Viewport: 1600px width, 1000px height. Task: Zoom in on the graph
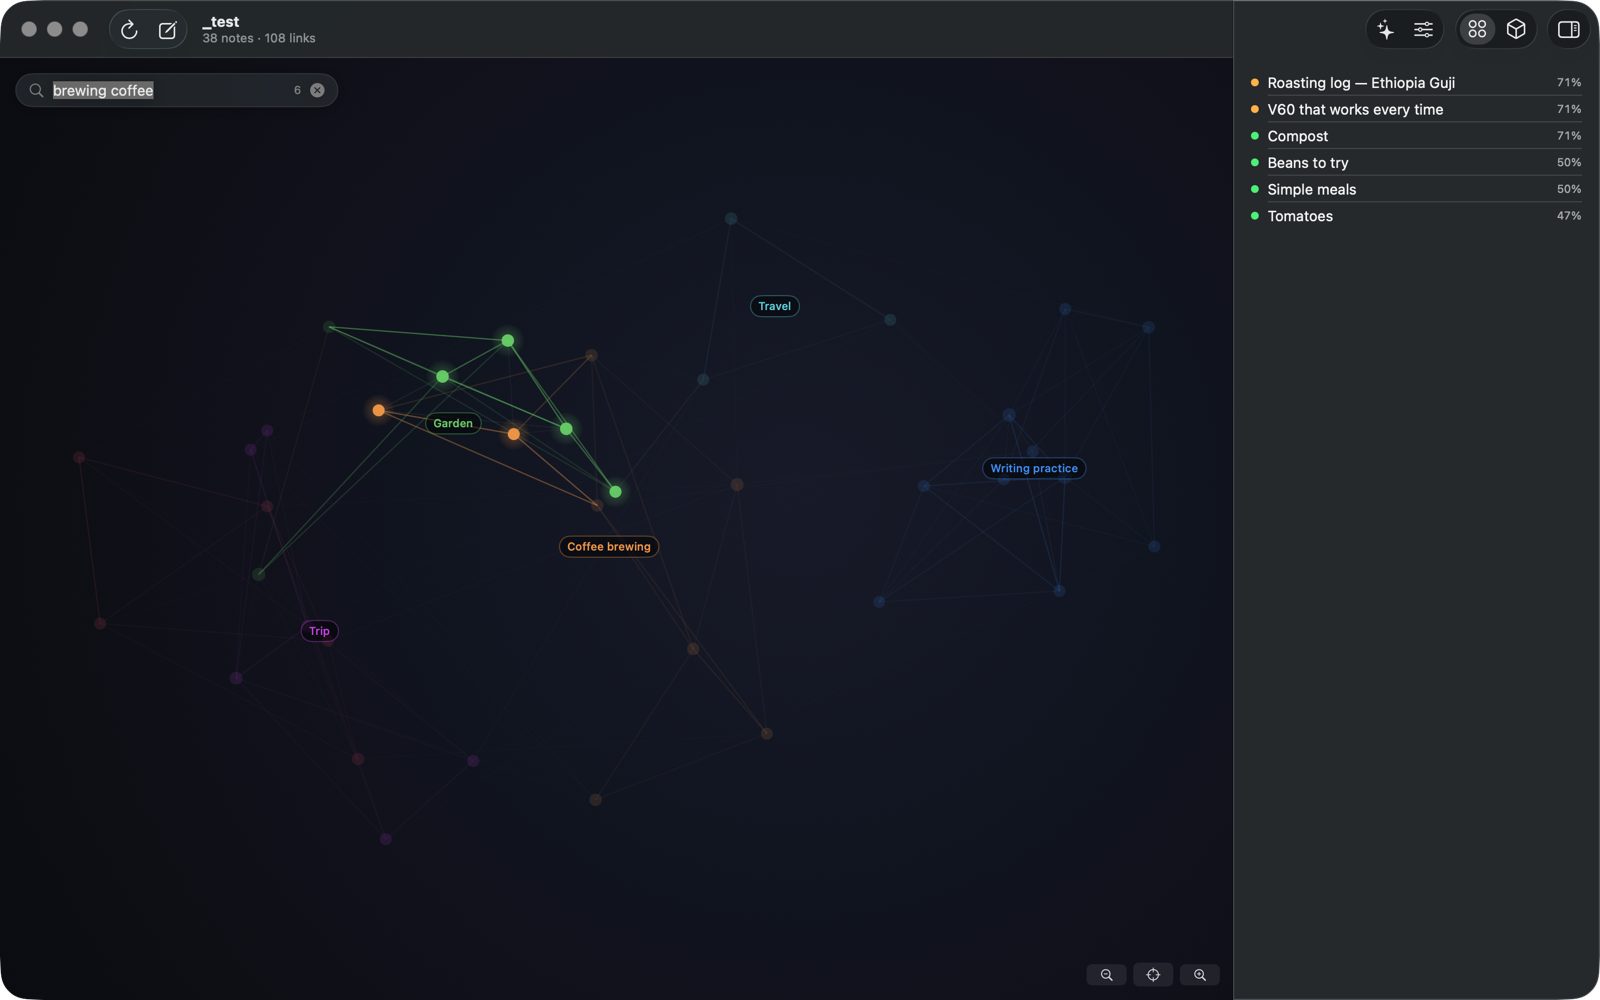(1200, 975)
